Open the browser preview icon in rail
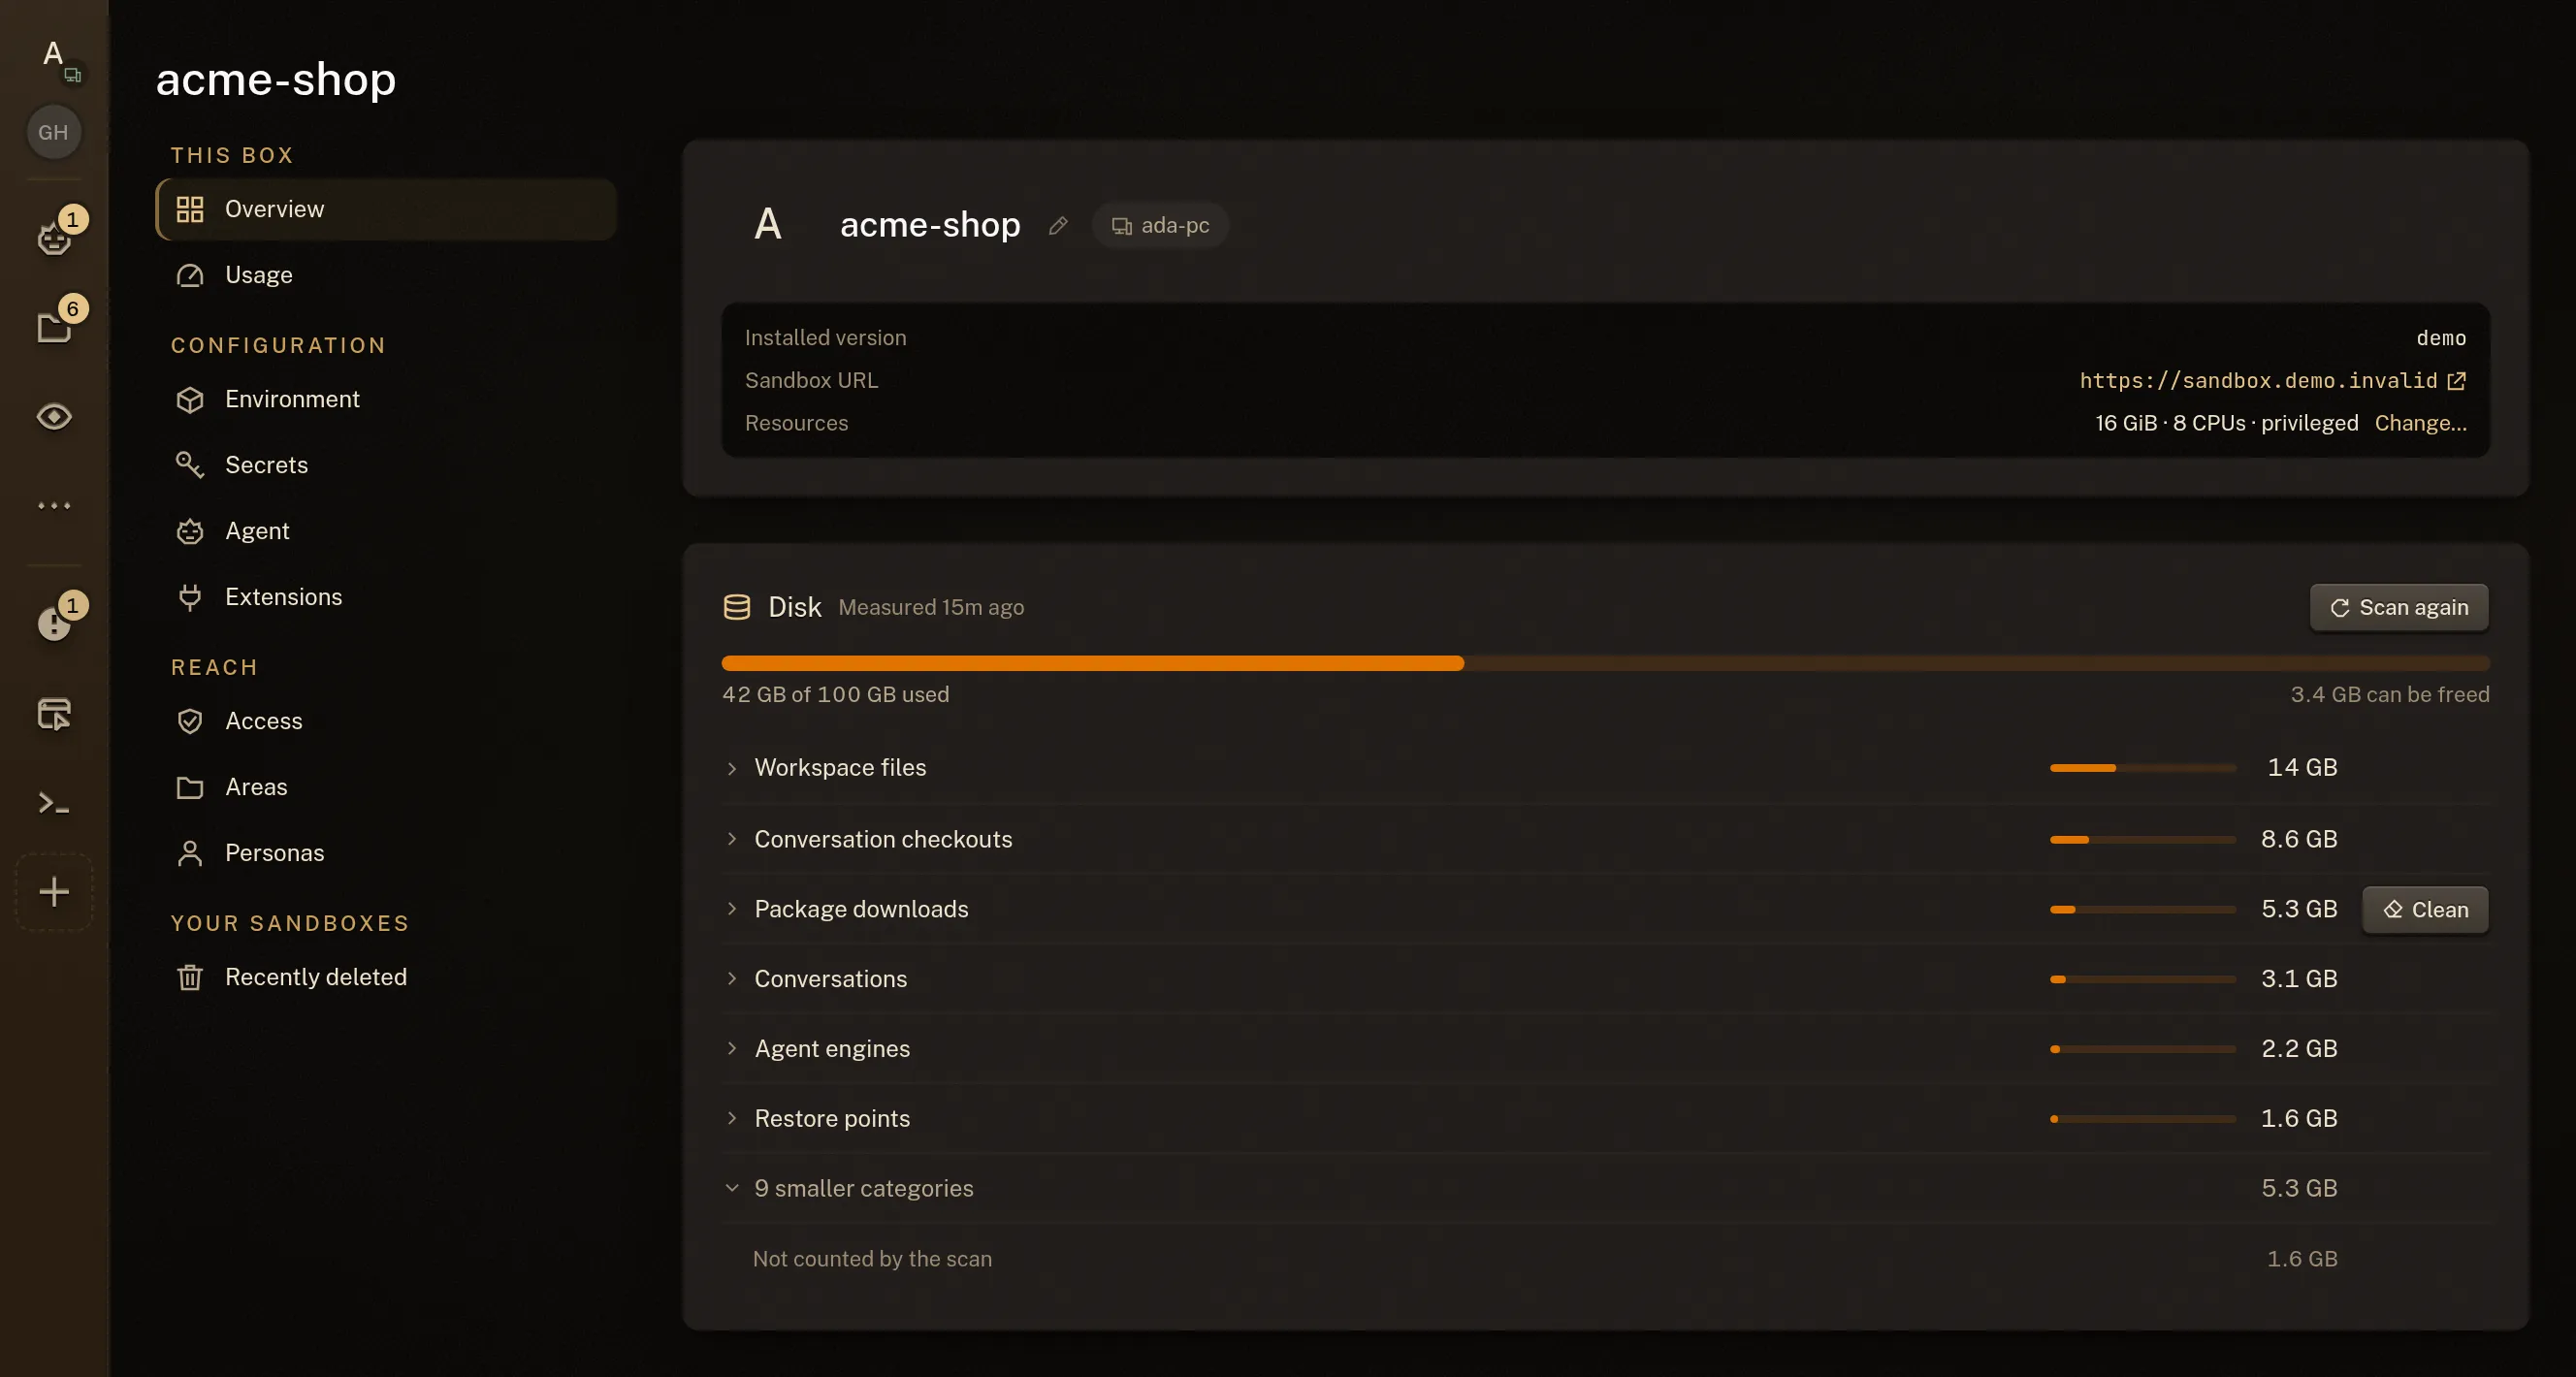Viewport: 2576px width, 1377px height. (x=54, y=714)
